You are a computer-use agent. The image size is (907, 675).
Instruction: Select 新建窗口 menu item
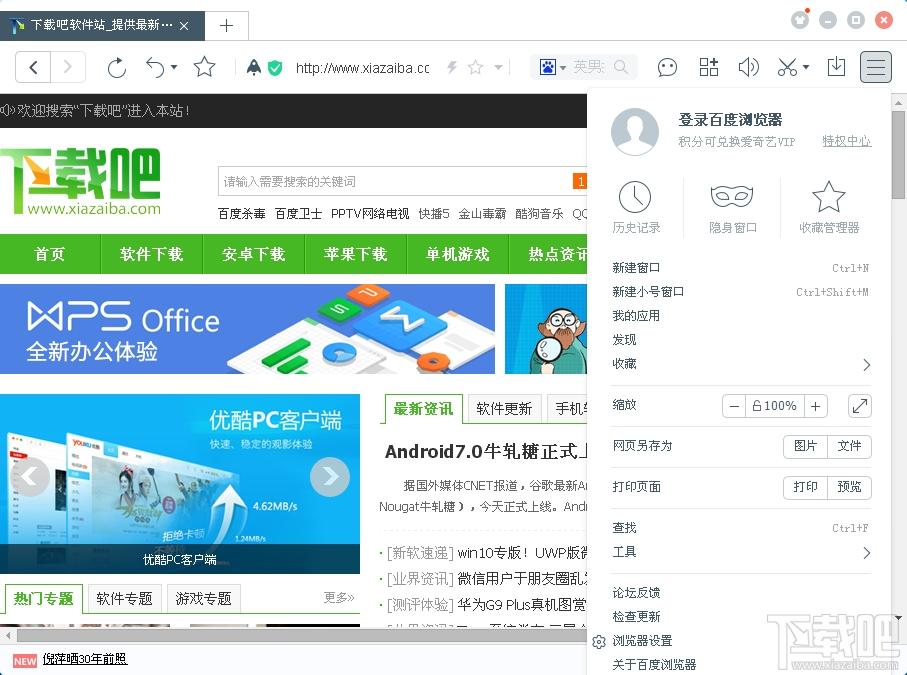tap(740, 268)
